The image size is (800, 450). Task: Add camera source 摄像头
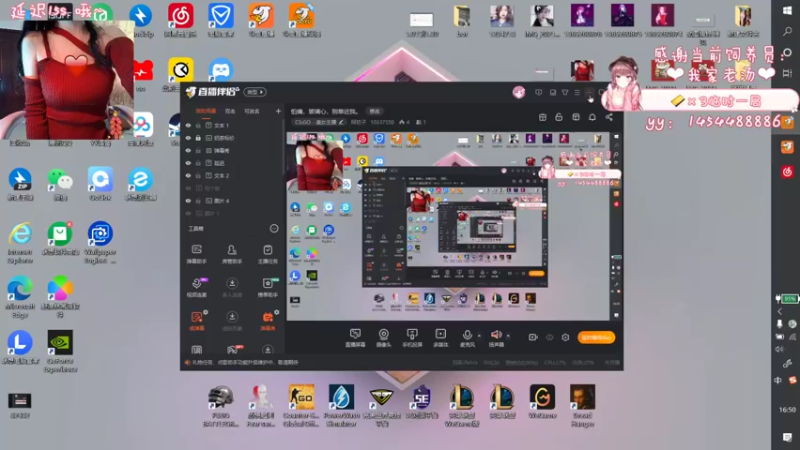coord(383,338)
